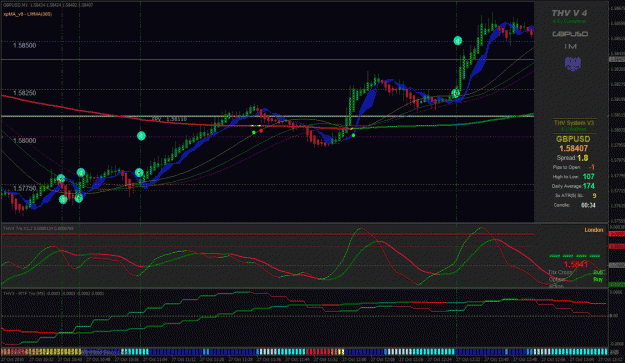Click the 3x ATR(5) SL value 9

[594, 196]
